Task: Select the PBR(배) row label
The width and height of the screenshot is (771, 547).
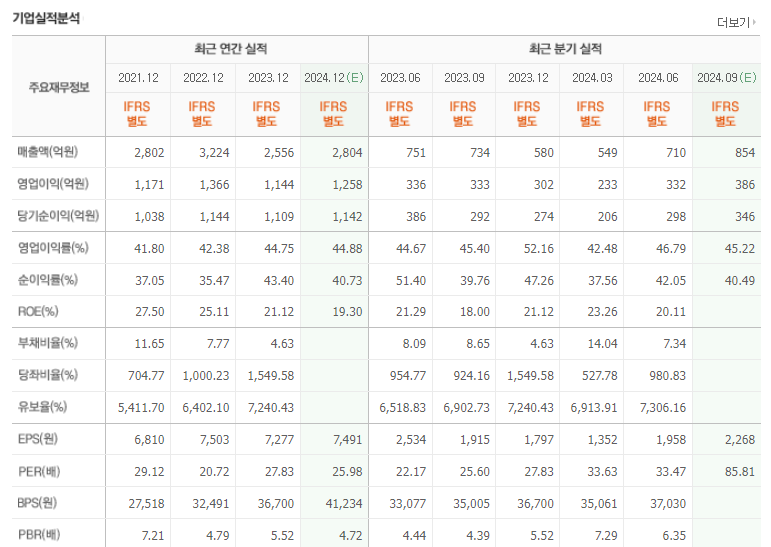Action: [39, 535]
